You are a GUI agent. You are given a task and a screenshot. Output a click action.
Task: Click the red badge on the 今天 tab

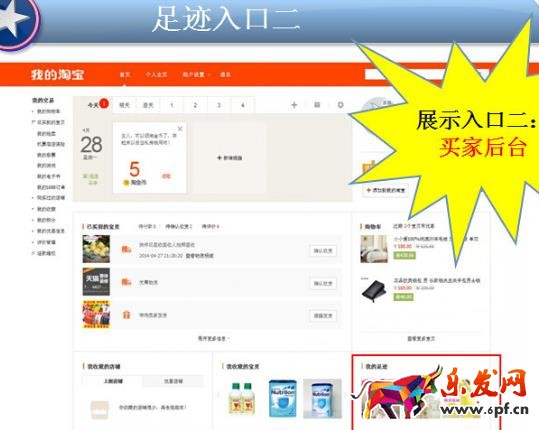[x=104, y=103]
